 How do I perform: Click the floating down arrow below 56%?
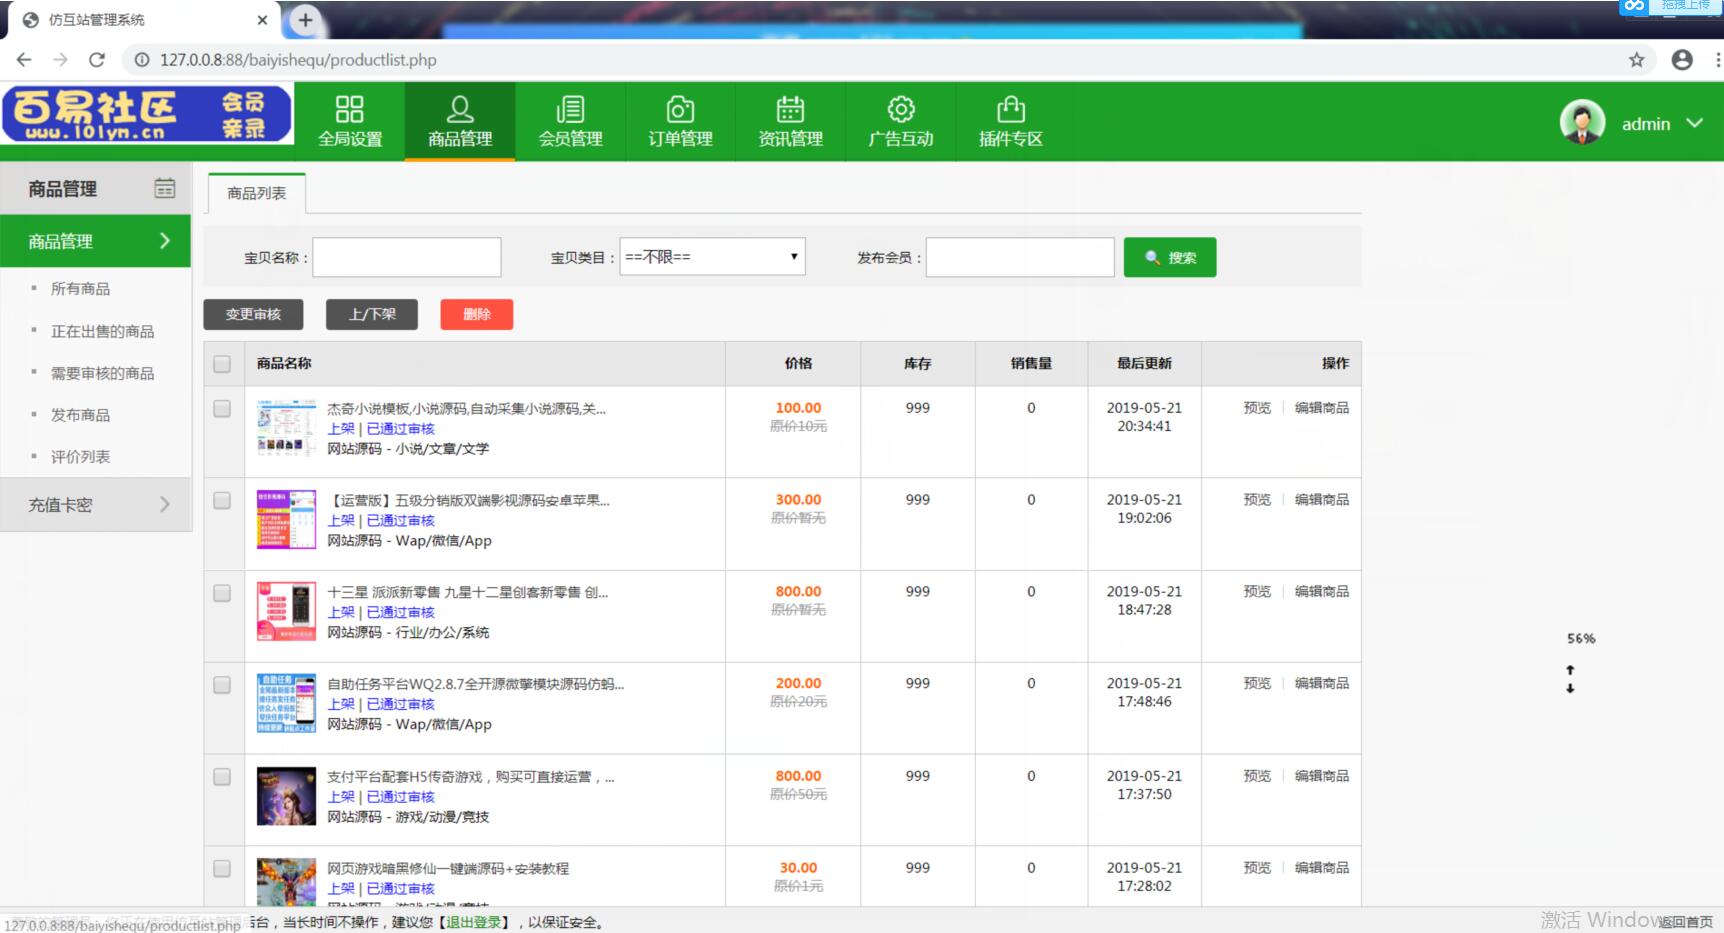coord(1570,688)
